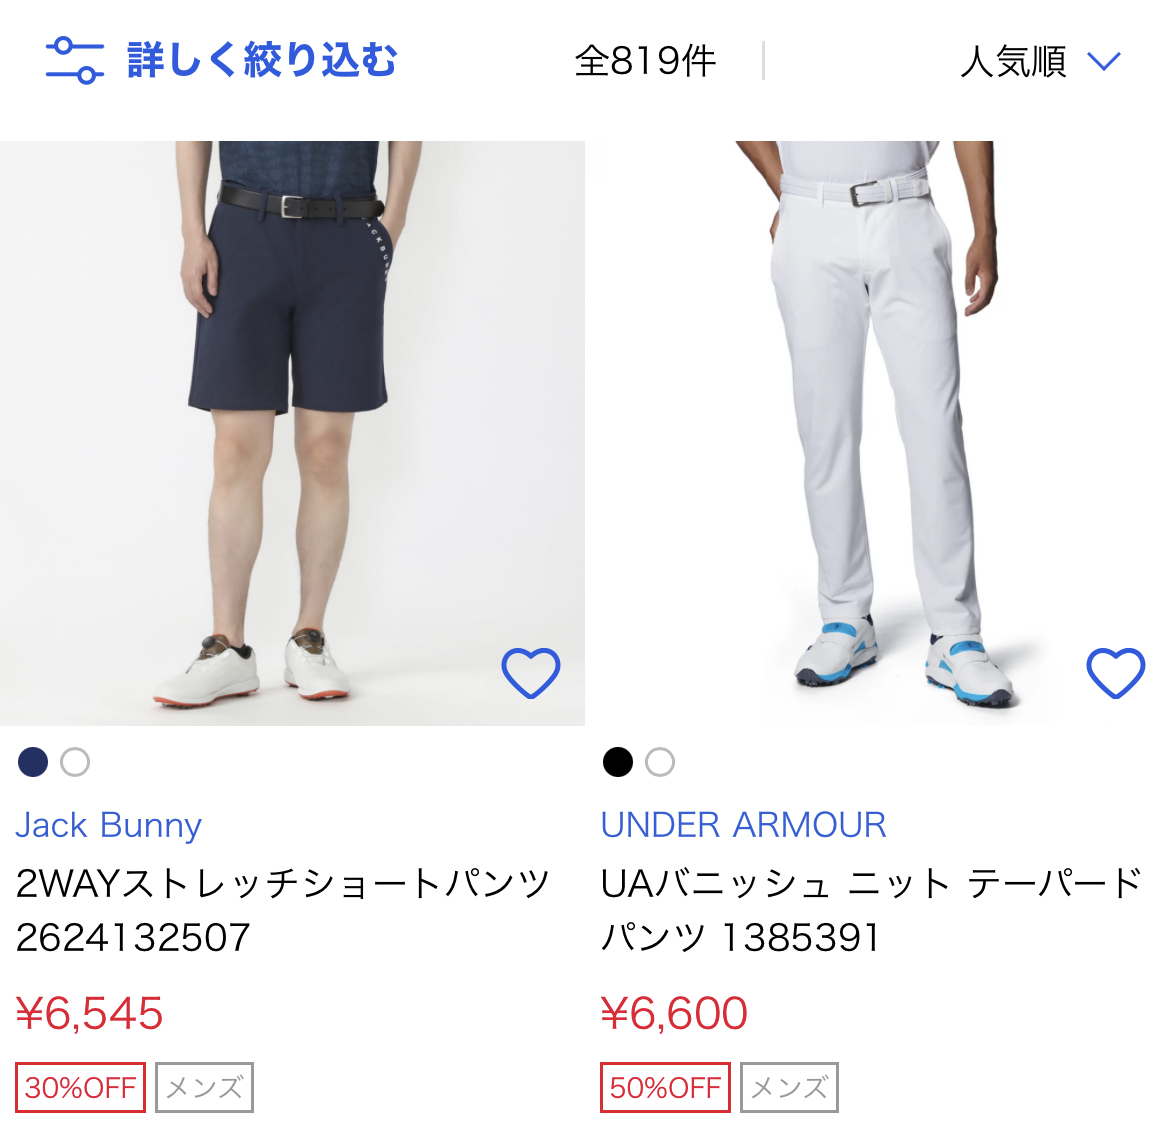Choose black color swatch for Under Armour pants
Viewport: 1170px width, 1131px height.
(x=618, y=762)
